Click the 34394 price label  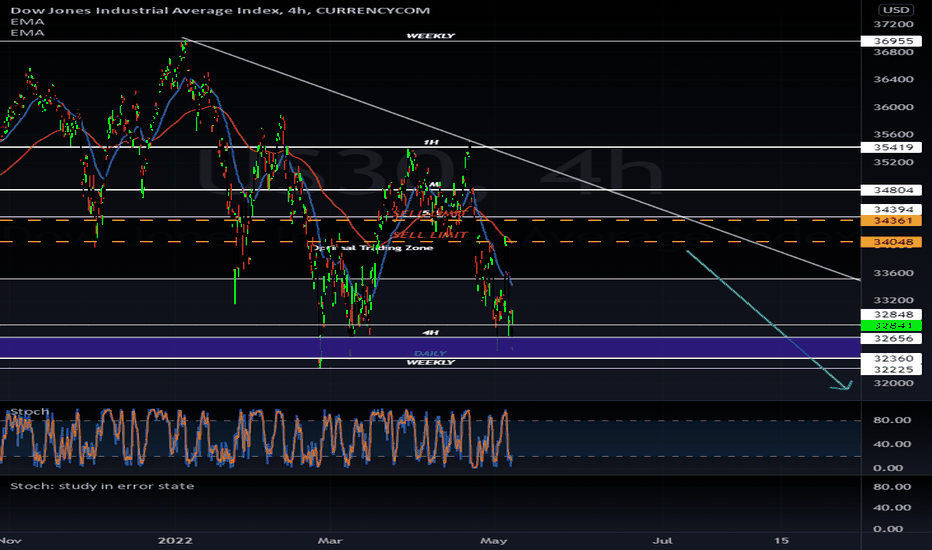click(x=892, y=209)
